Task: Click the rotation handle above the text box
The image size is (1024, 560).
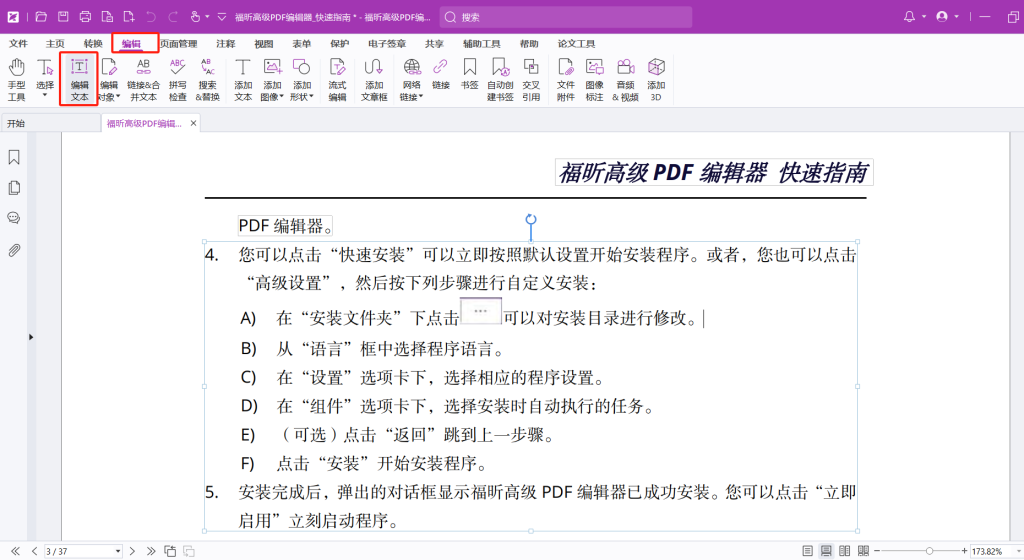Action: point(531,219)
